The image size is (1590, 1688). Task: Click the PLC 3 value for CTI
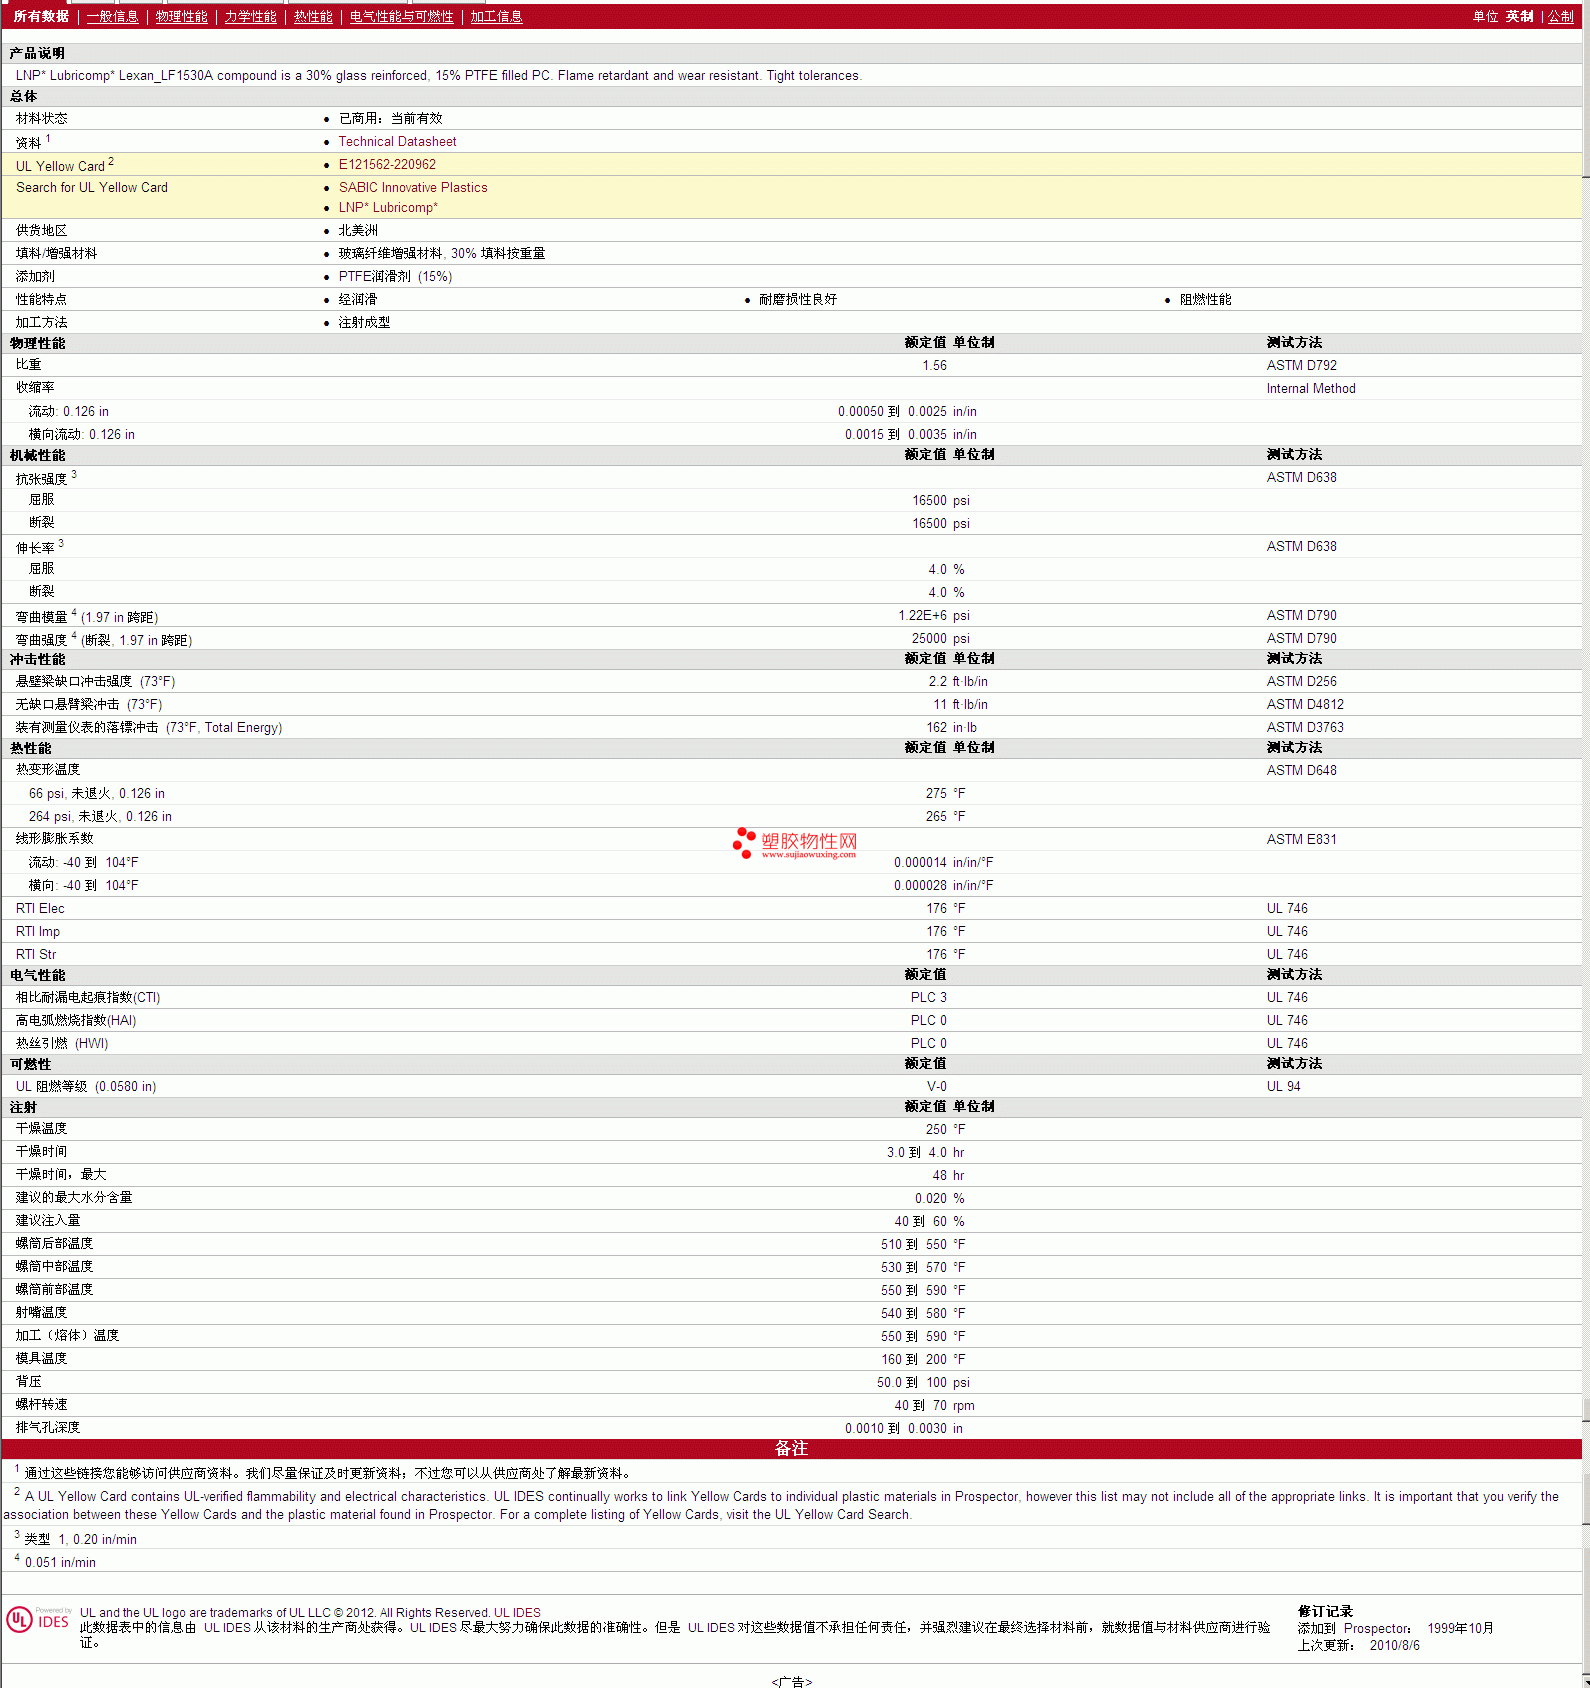(928, 998)
